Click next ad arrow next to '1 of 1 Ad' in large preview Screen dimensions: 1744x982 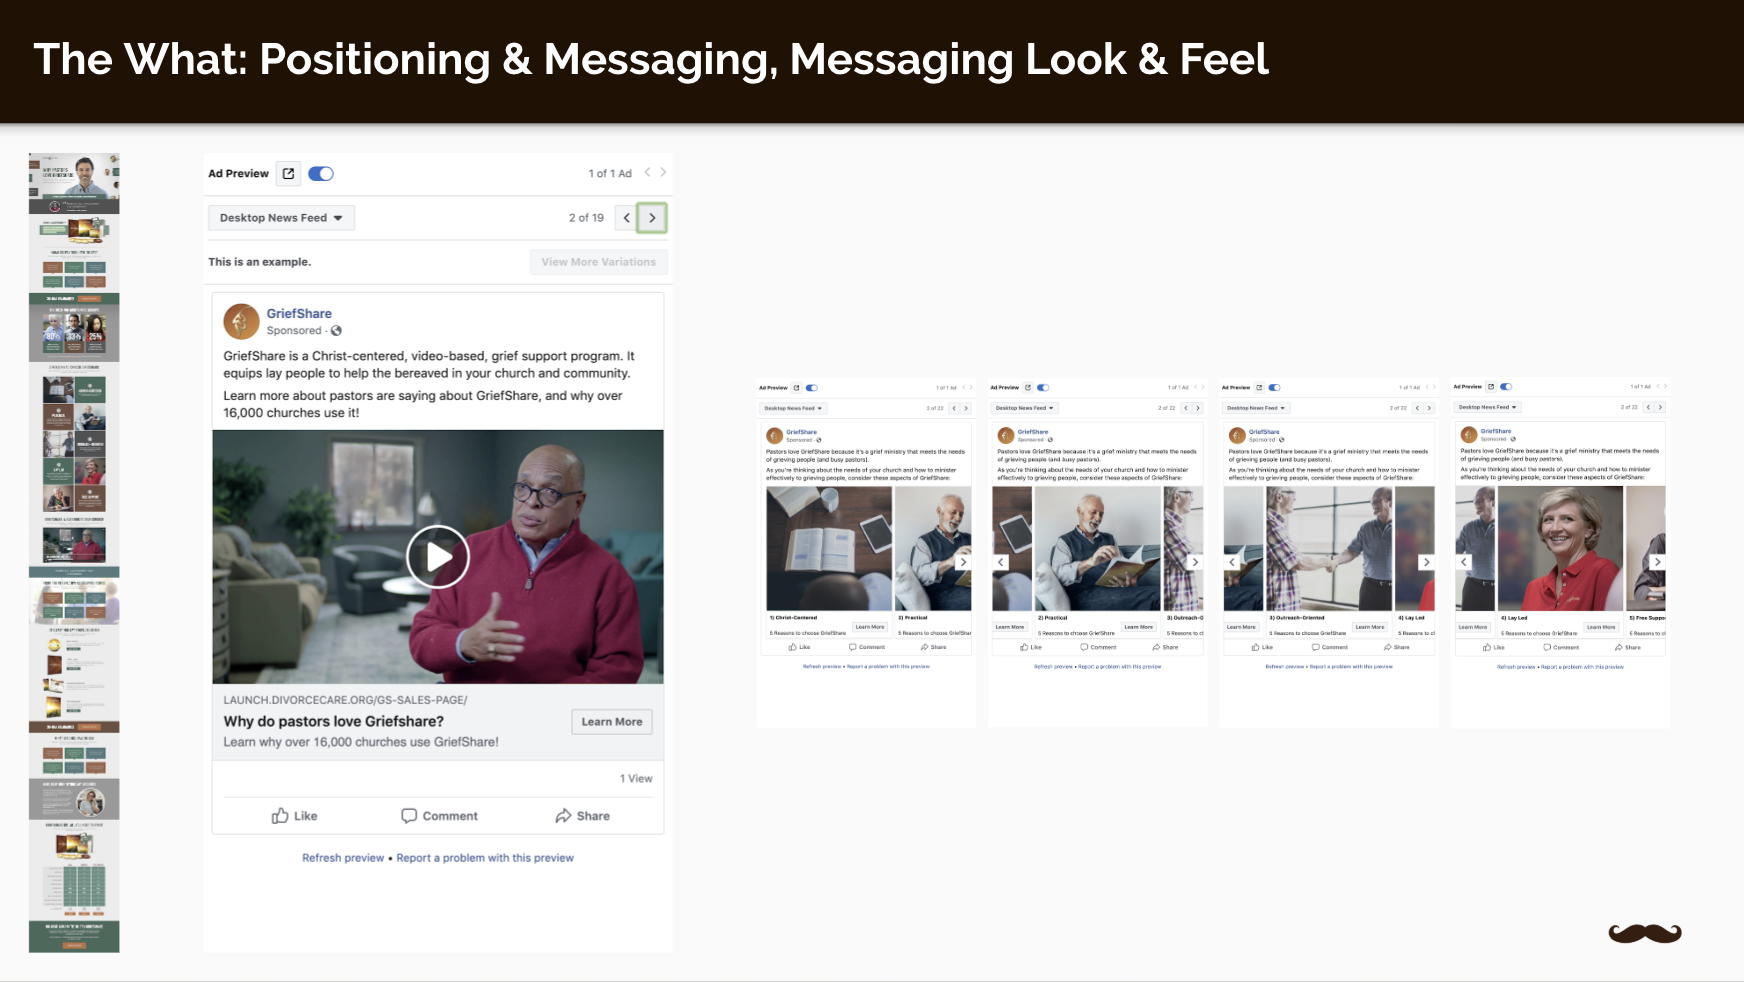[x=663, y=173]
